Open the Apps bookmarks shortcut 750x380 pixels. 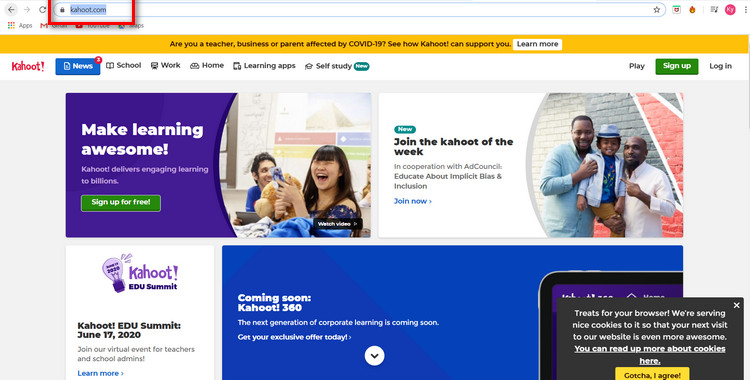20,25
